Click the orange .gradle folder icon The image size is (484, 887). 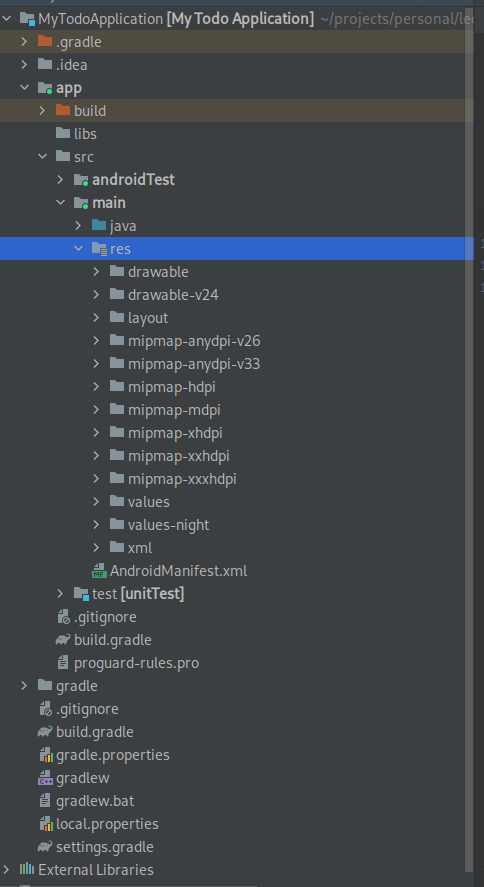[45, 41]
